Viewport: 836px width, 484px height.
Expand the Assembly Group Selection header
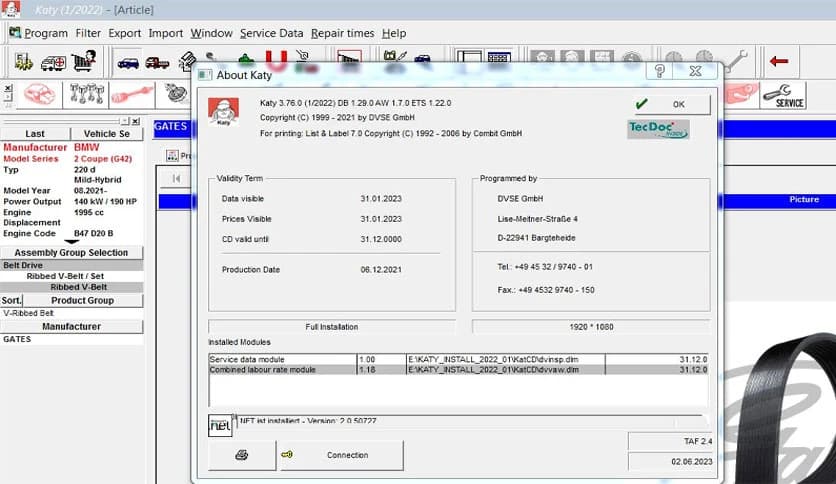(x=71, y=253)
